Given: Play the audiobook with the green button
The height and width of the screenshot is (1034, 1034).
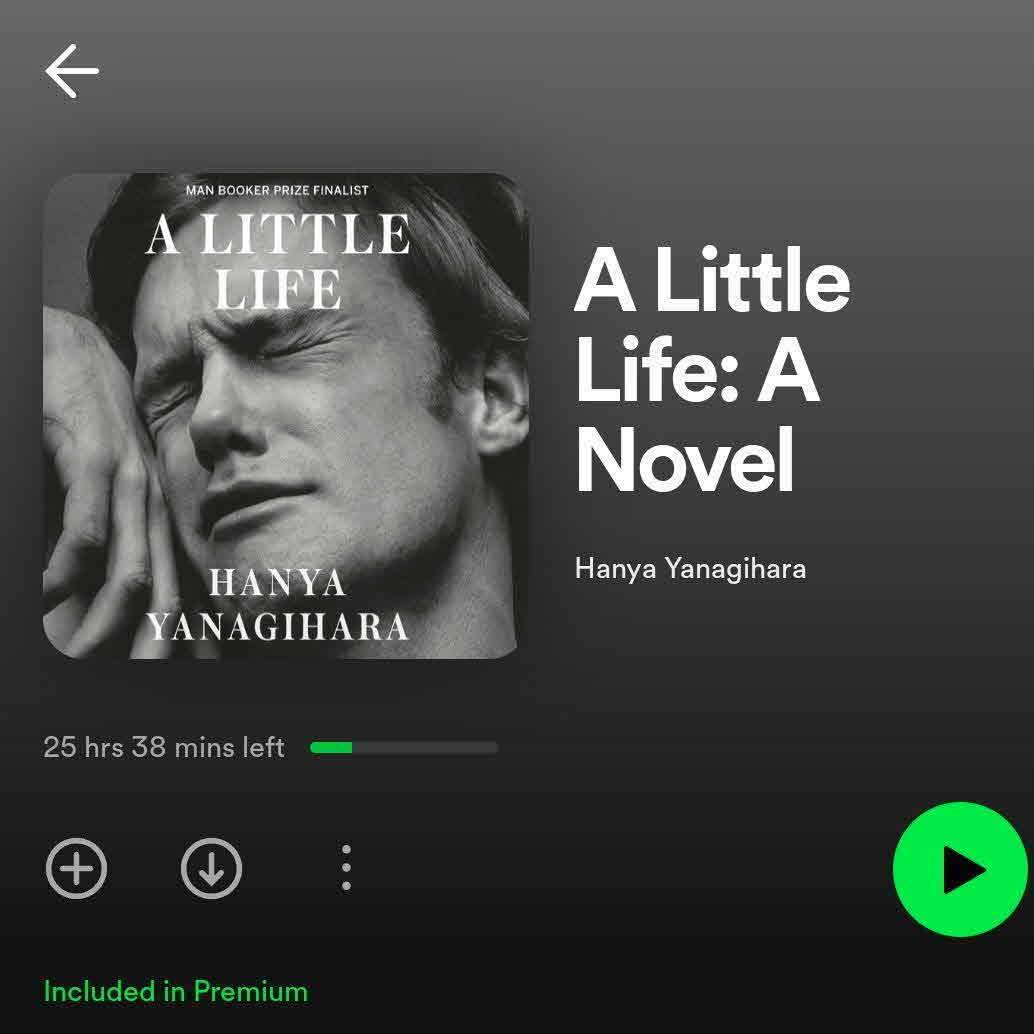Looking at the screenshot, I should 960,869.
